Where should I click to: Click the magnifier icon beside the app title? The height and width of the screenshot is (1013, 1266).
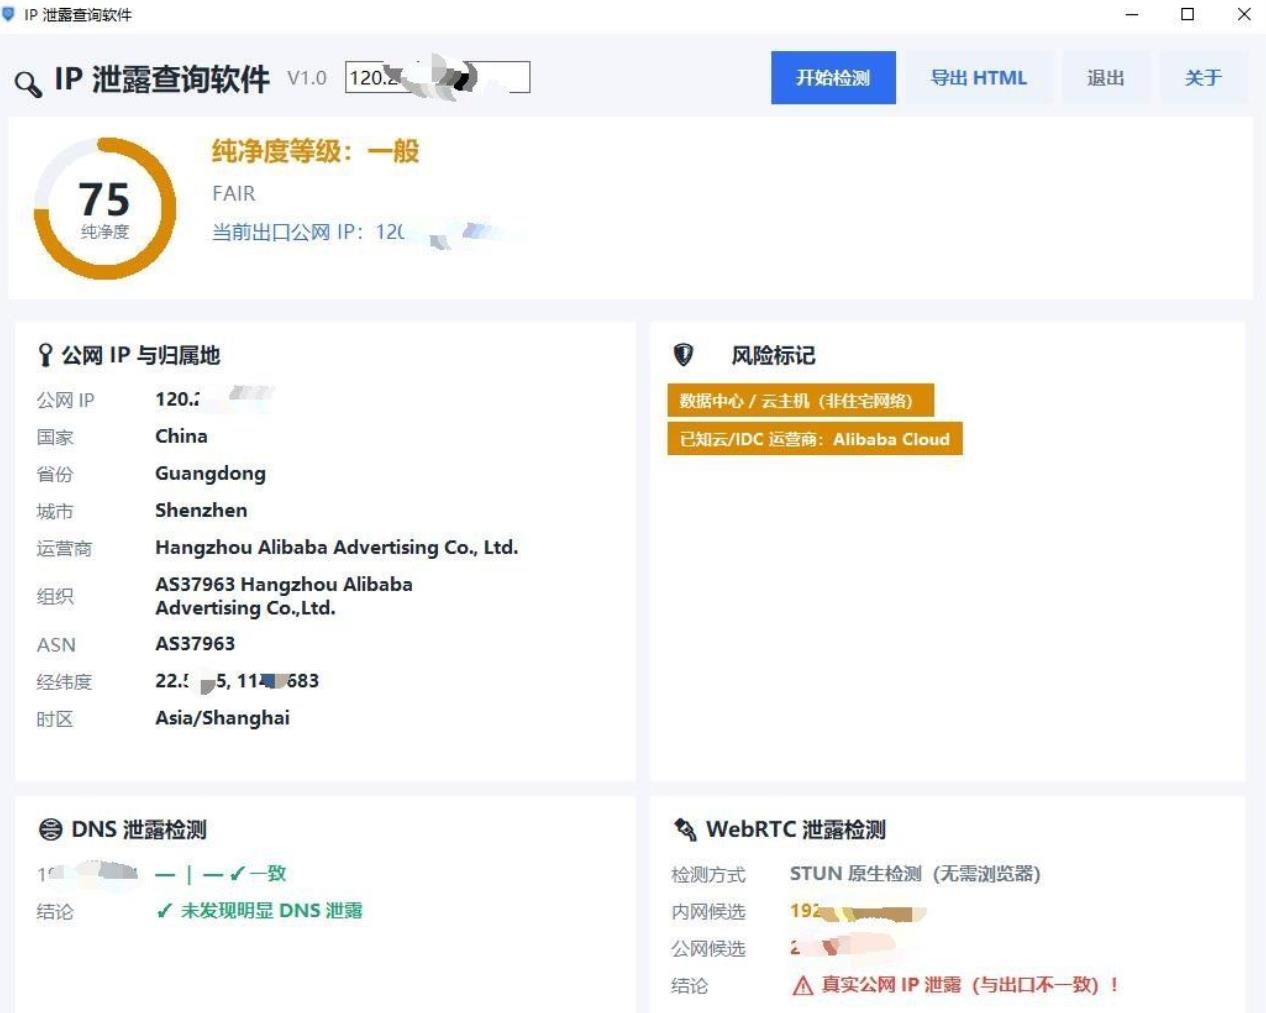(28, 84)
